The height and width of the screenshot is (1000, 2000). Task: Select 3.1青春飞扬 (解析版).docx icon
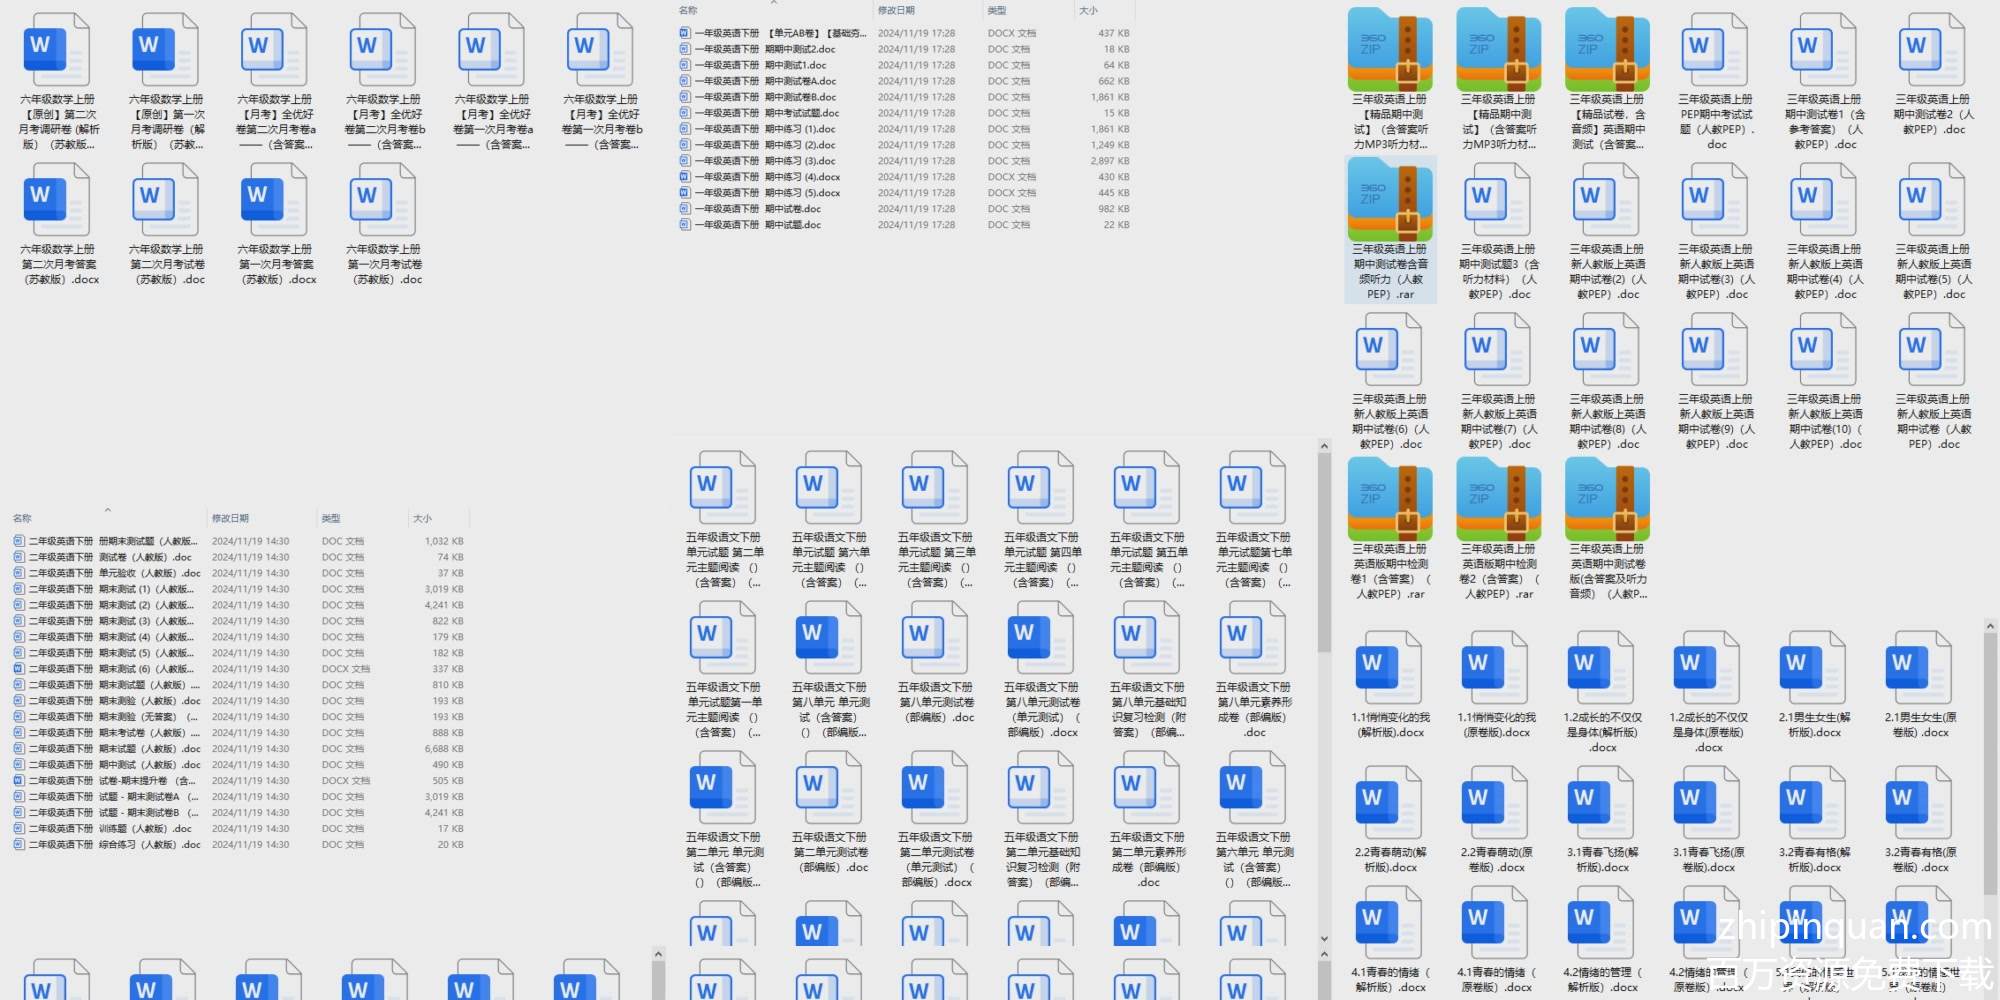coord(1602,803)
